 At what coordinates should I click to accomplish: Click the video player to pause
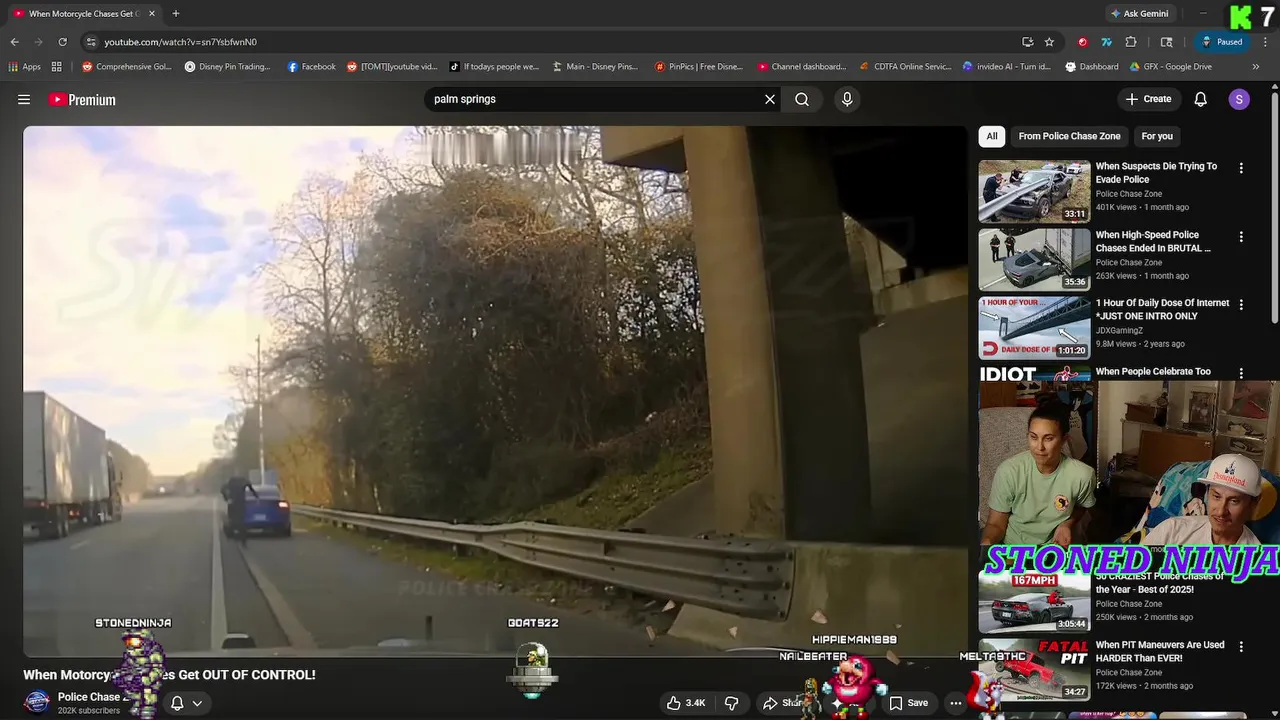[495, 390]
